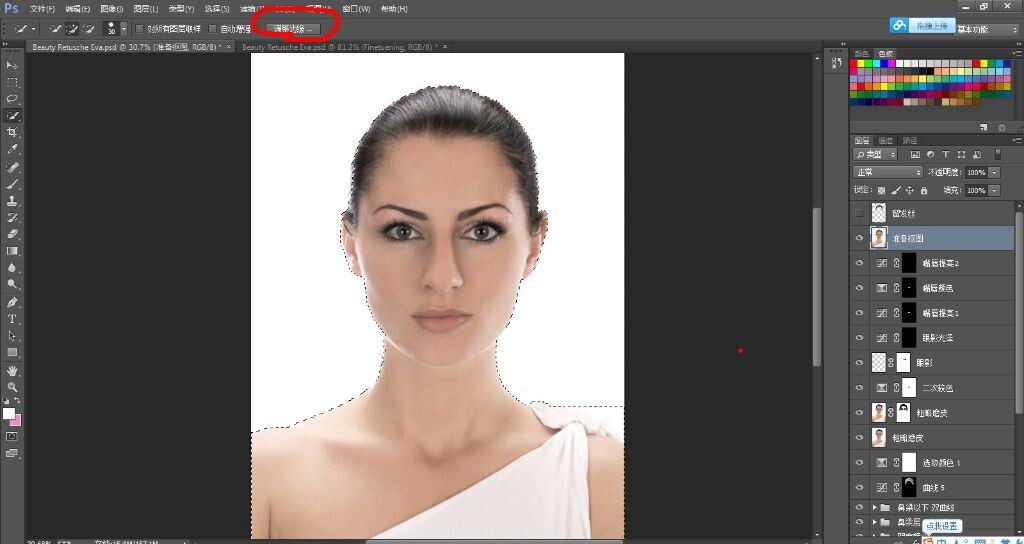Toggle layer filter on/off switch
Image resolution: width=1024 pixels, height=544 pixels.
pos(997,155)
